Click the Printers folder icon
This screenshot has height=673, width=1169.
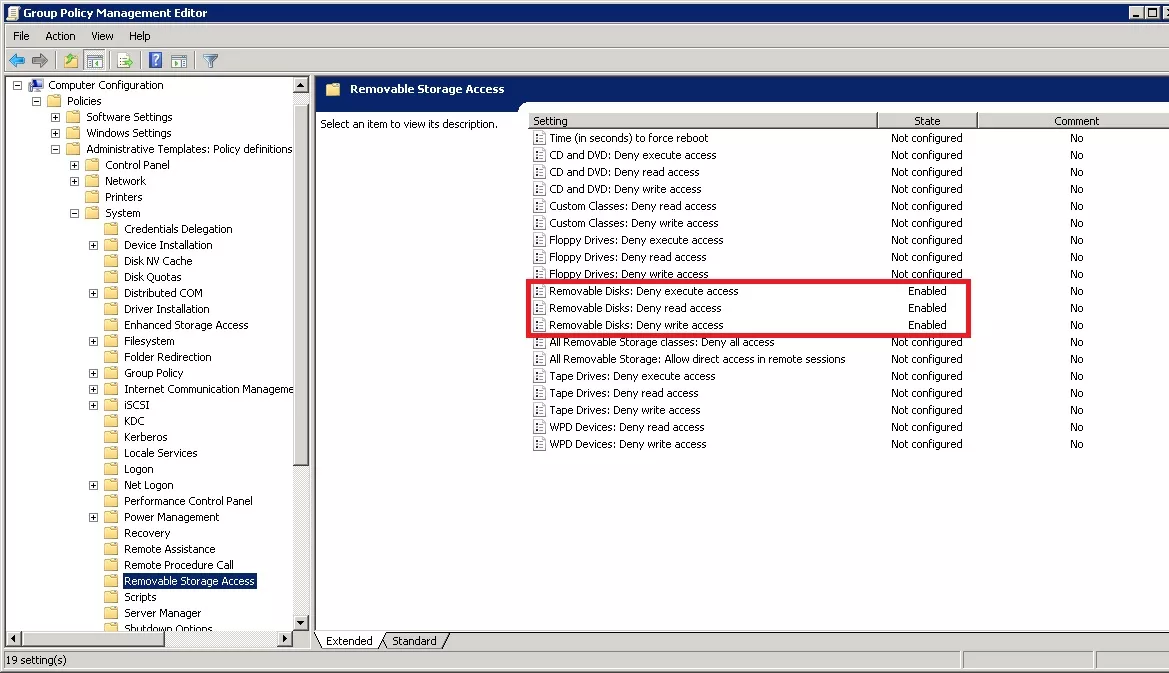92,198
